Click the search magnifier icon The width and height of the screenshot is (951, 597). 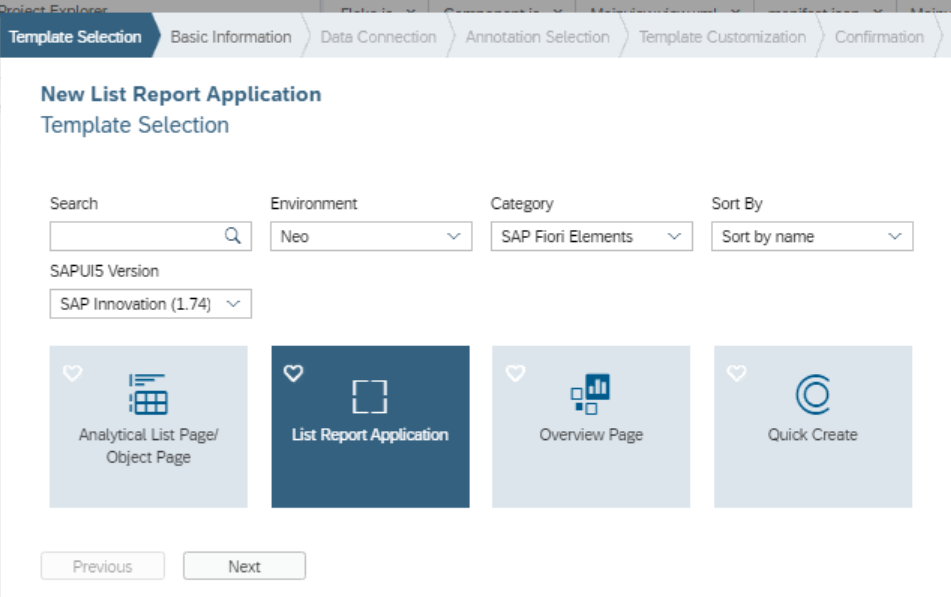[x=232, y=236]
